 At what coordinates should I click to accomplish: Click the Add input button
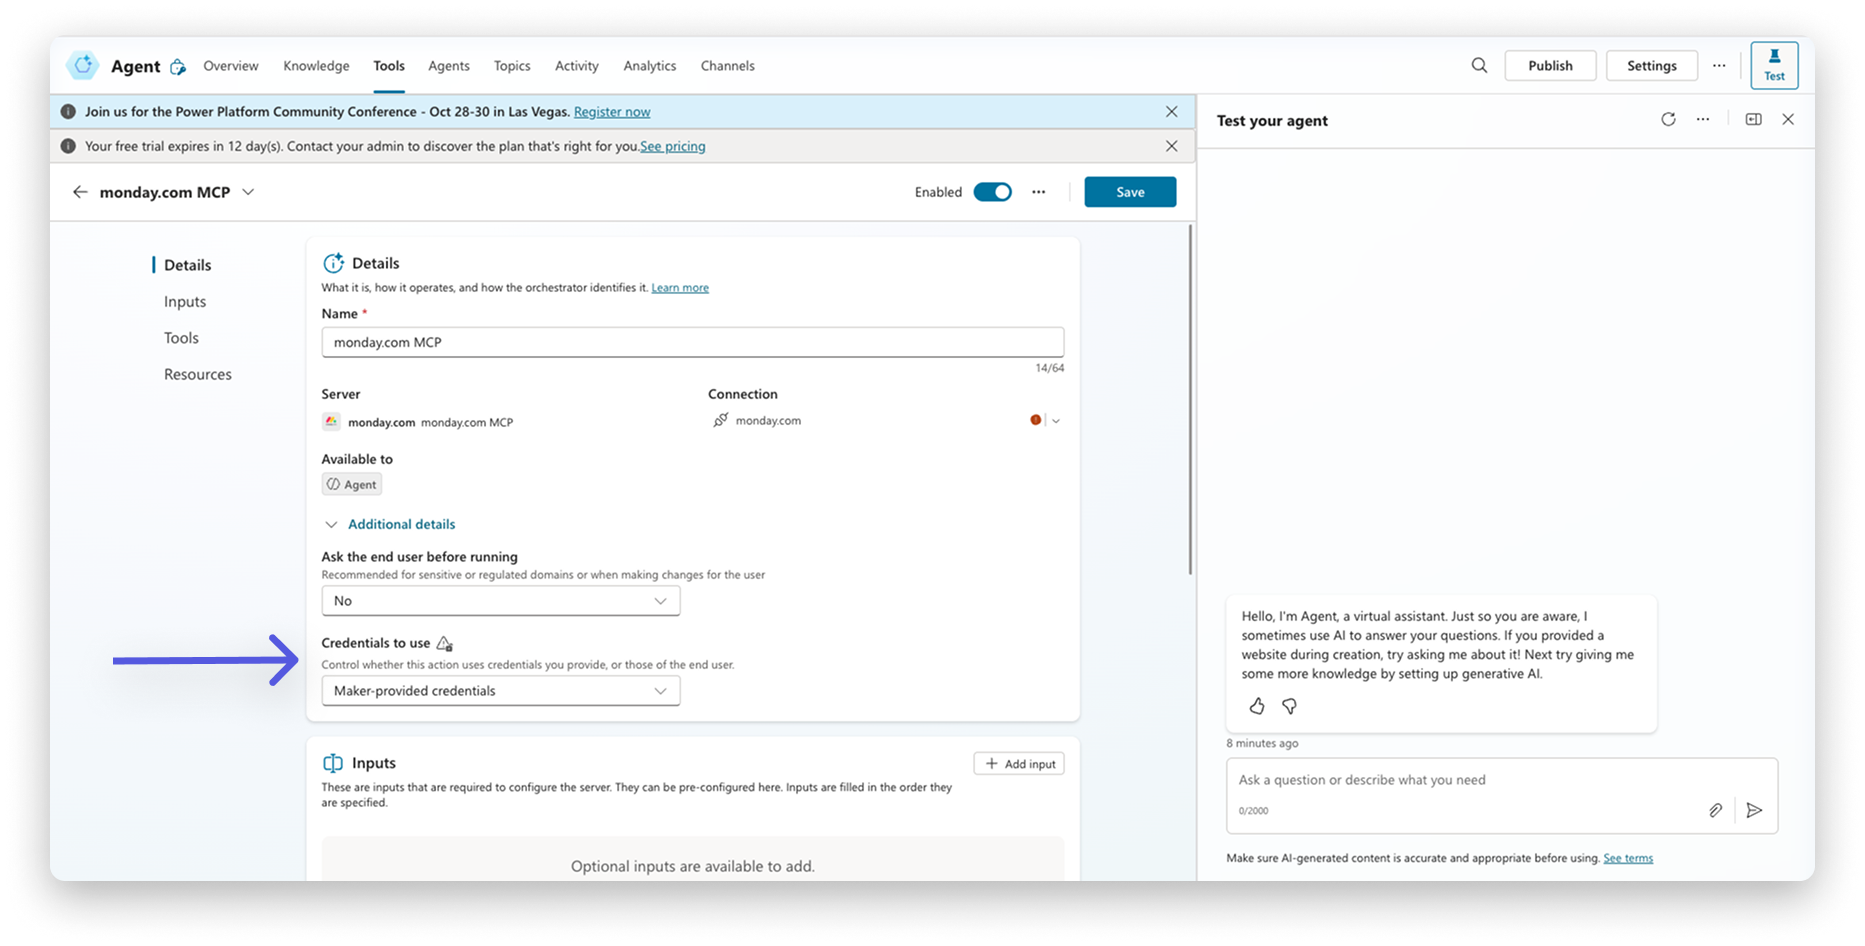click(x=1019, y=764)
